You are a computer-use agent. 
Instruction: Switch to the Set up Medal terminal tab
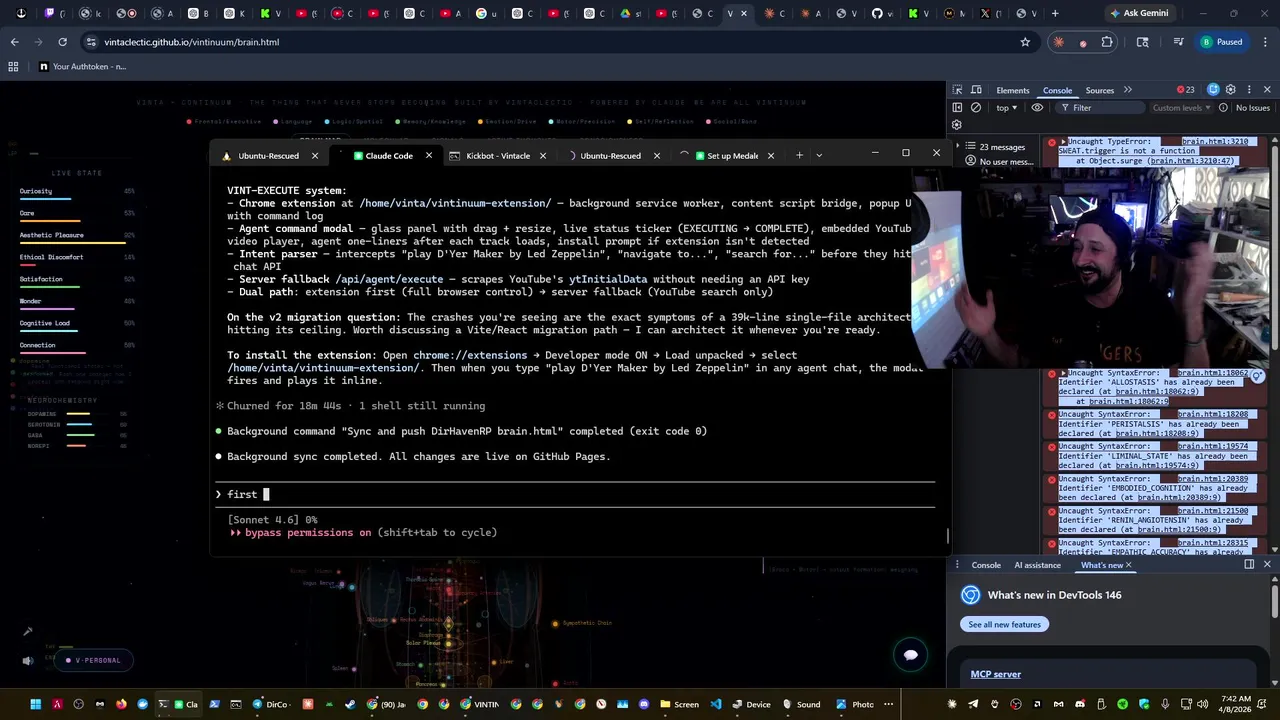[732, 155]
